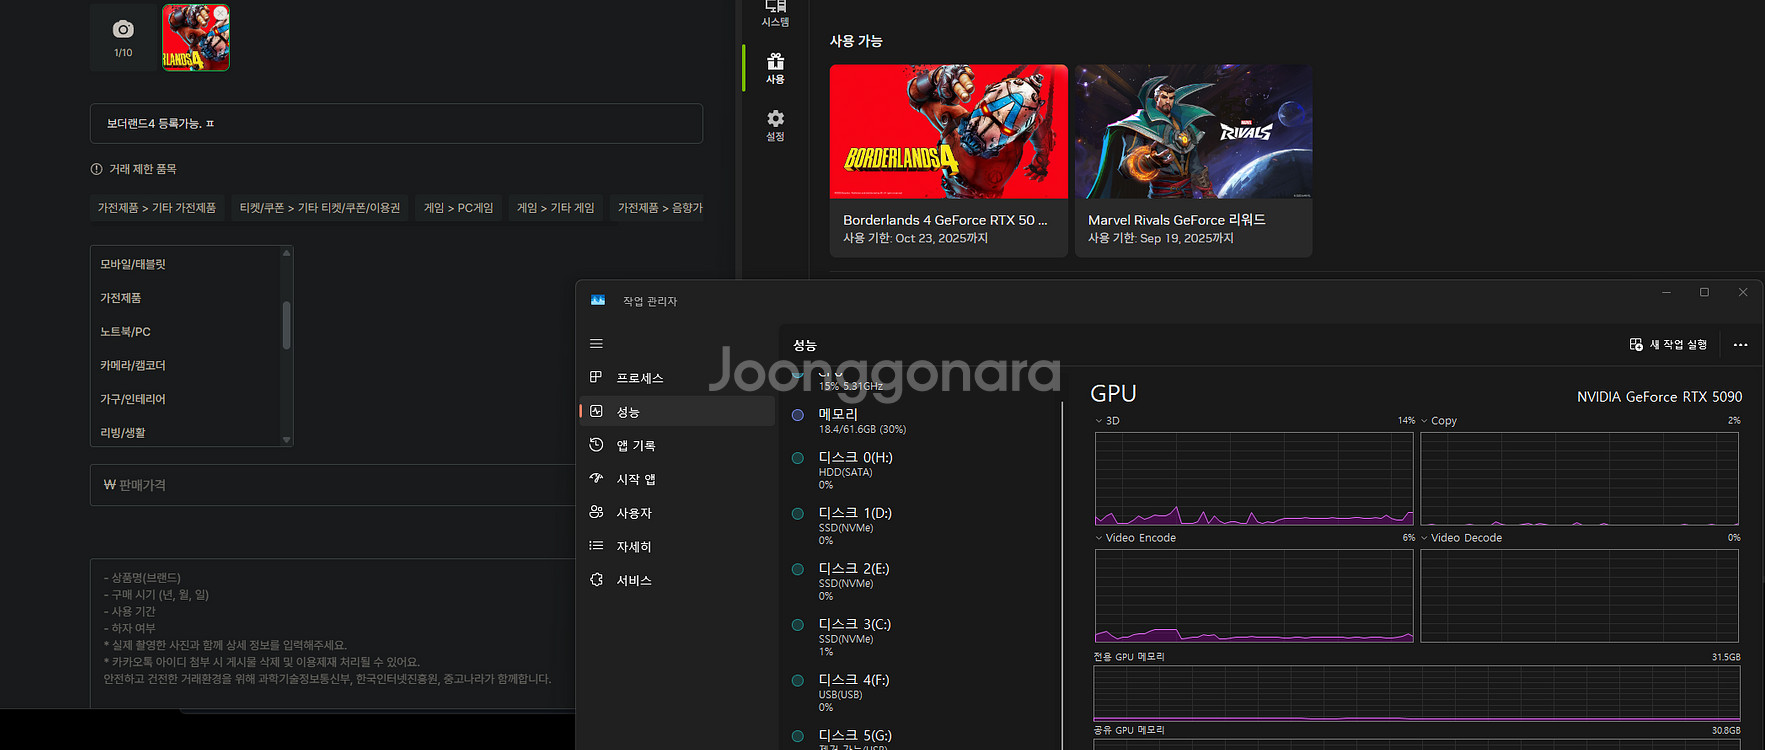Open 사용자 tab in Task Manager
The width and height of the screenshot is (1765, 750).
tap(677, 513)
